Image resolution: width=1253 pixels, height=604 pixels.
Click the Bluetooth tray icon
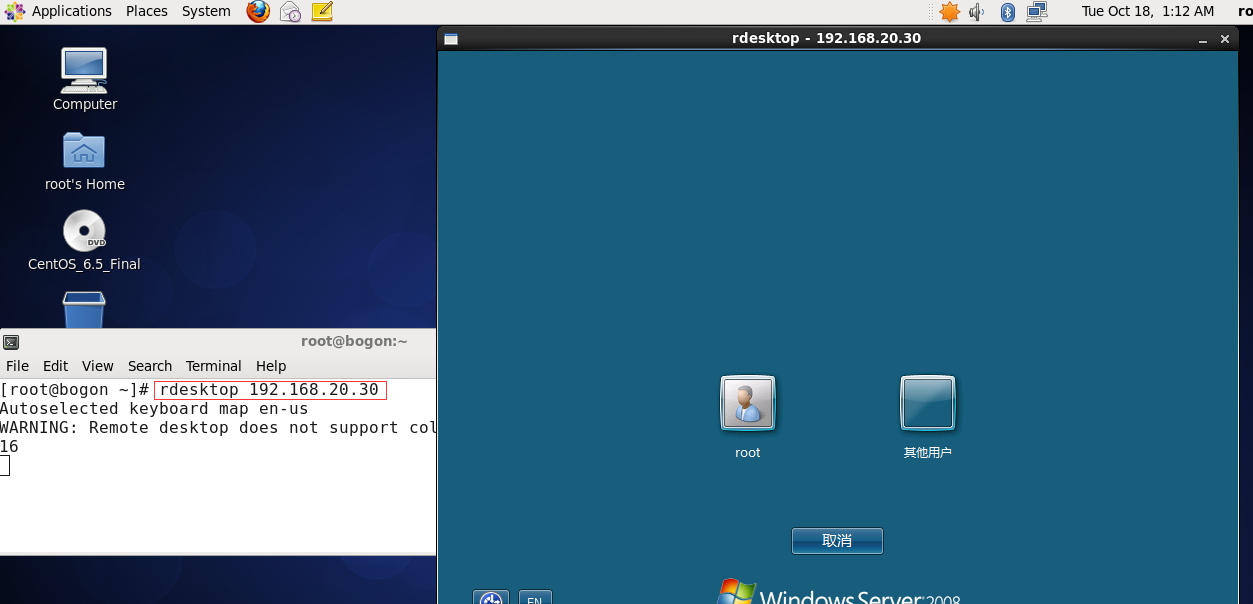click(x=1008, y=11)
